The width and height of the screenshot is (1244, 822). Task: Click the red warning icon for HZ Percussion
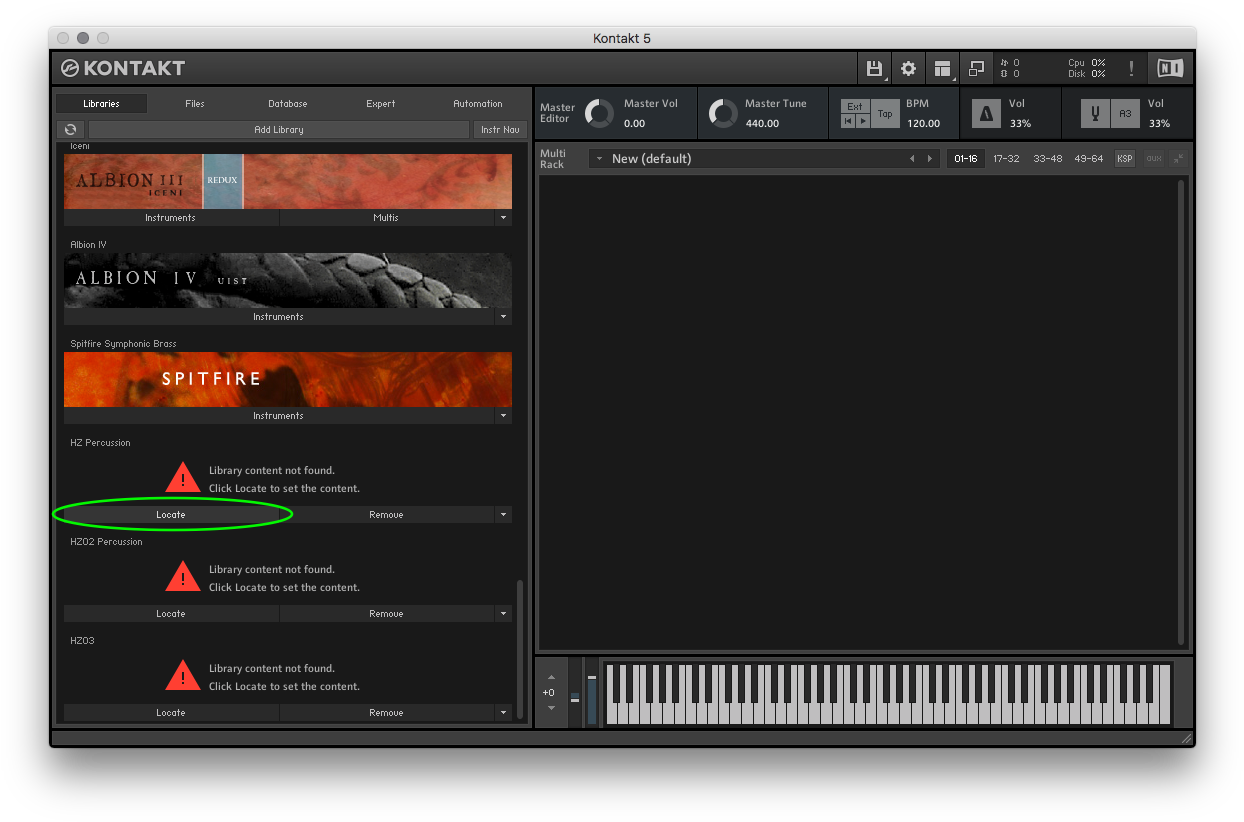tap(183, 478)
